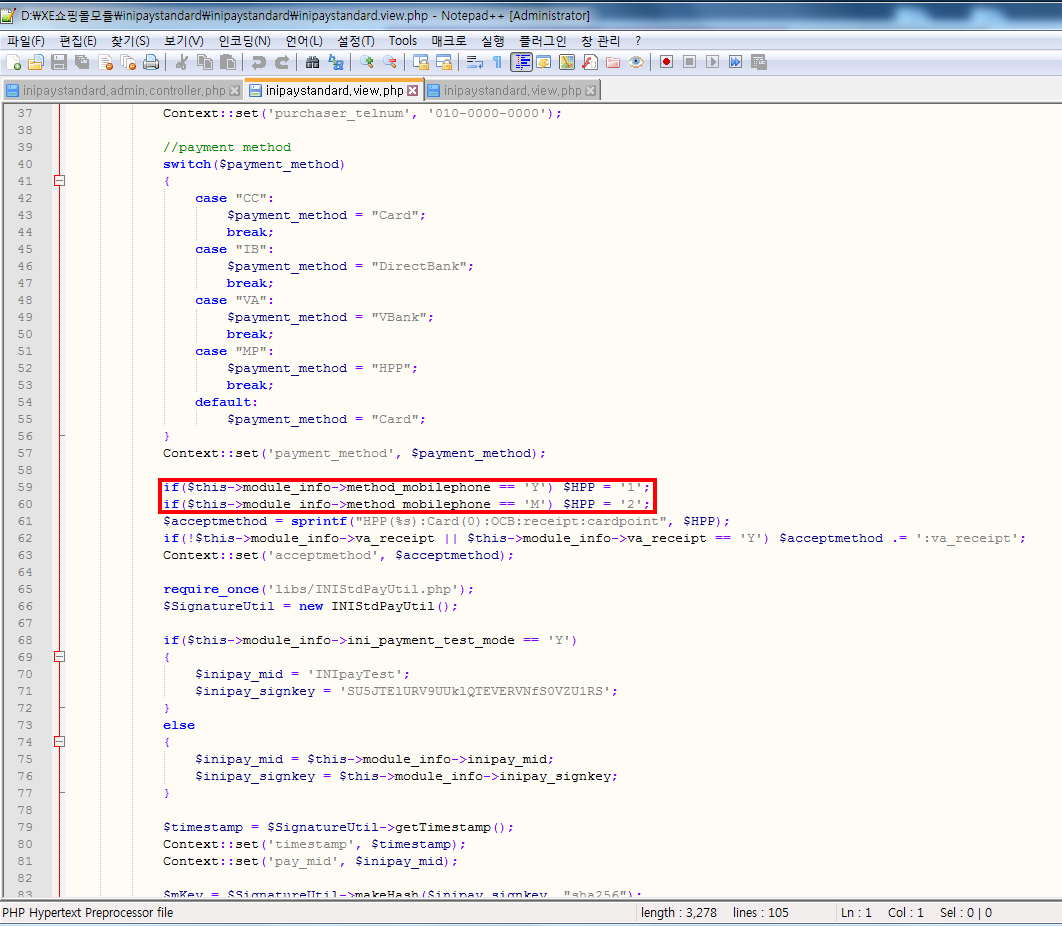Open the Document Map icon
This screenshot has width=1062, height=926.
coord(567,62)
